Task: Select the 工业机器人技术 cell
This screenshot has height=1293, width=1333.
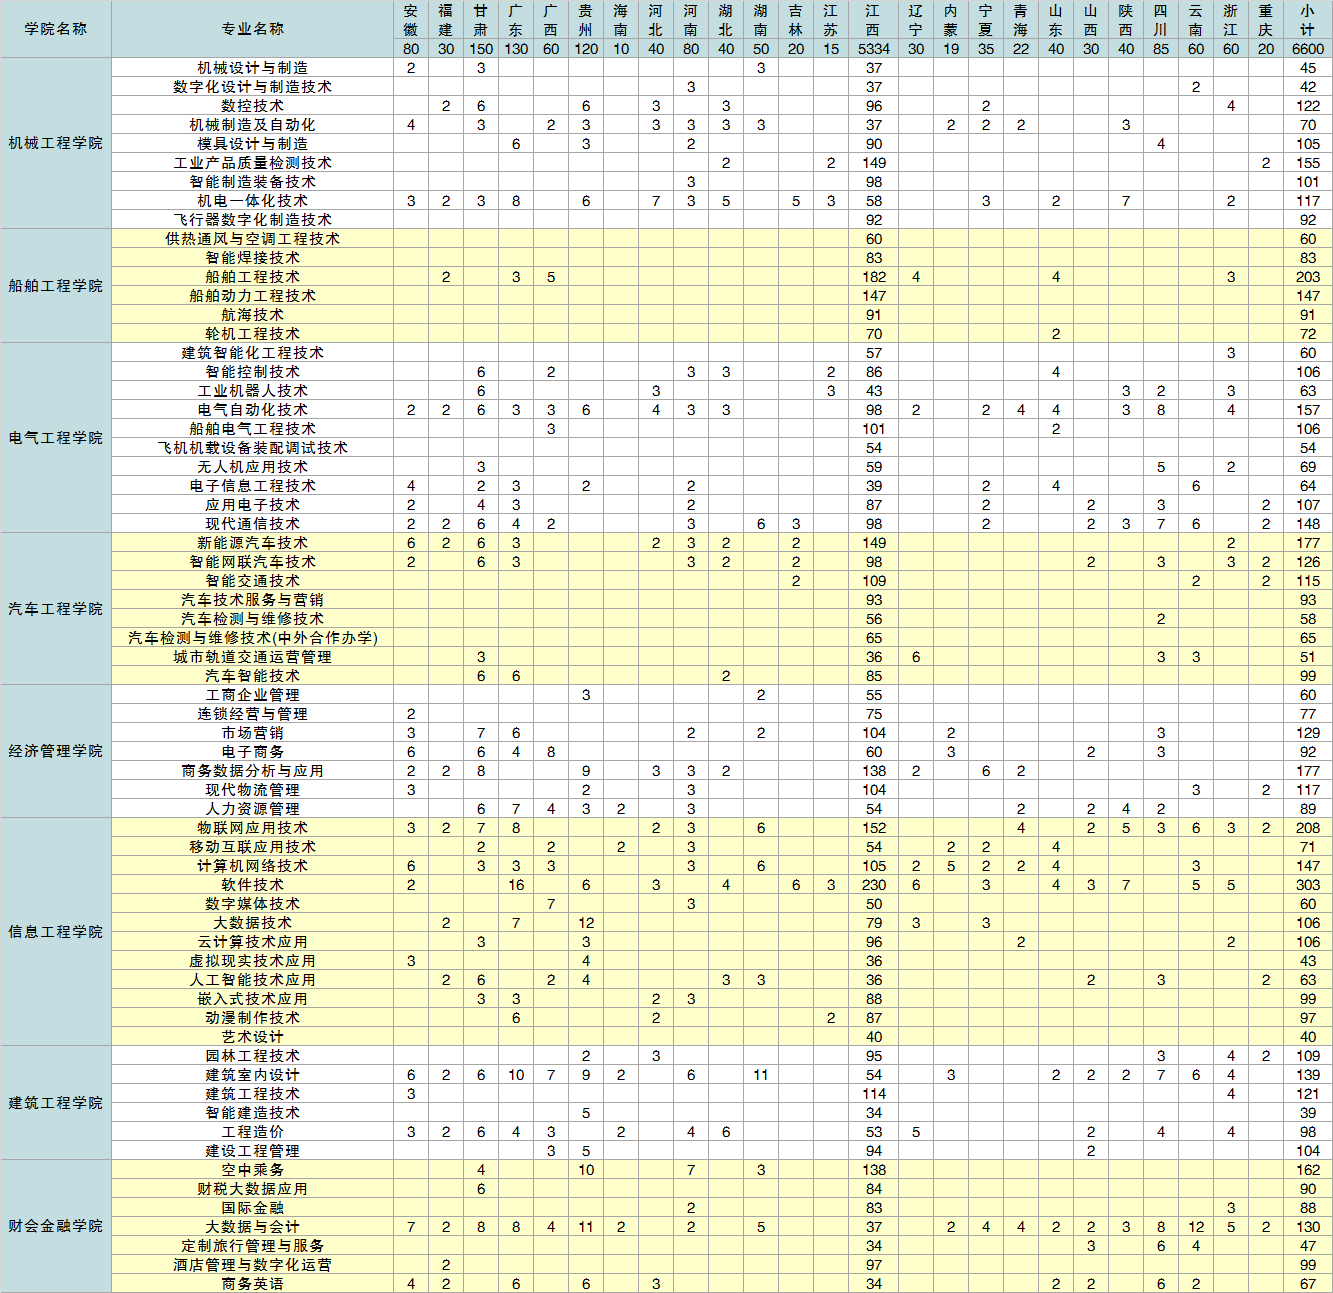Action: point(253,391)
